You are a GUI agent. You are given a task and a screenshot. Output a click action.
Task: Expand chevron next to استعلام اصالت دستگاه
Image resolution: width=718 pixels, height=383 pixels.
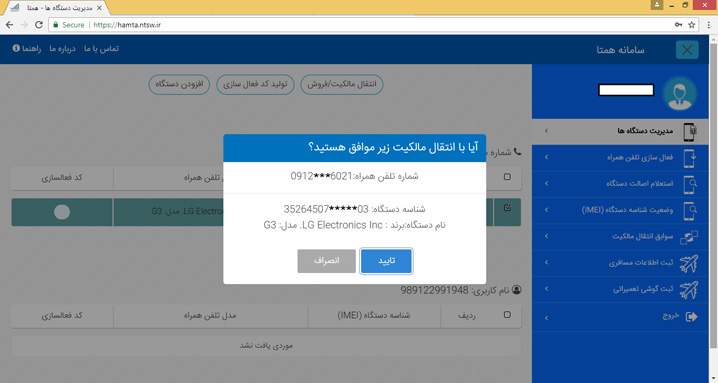click(546, 184)
